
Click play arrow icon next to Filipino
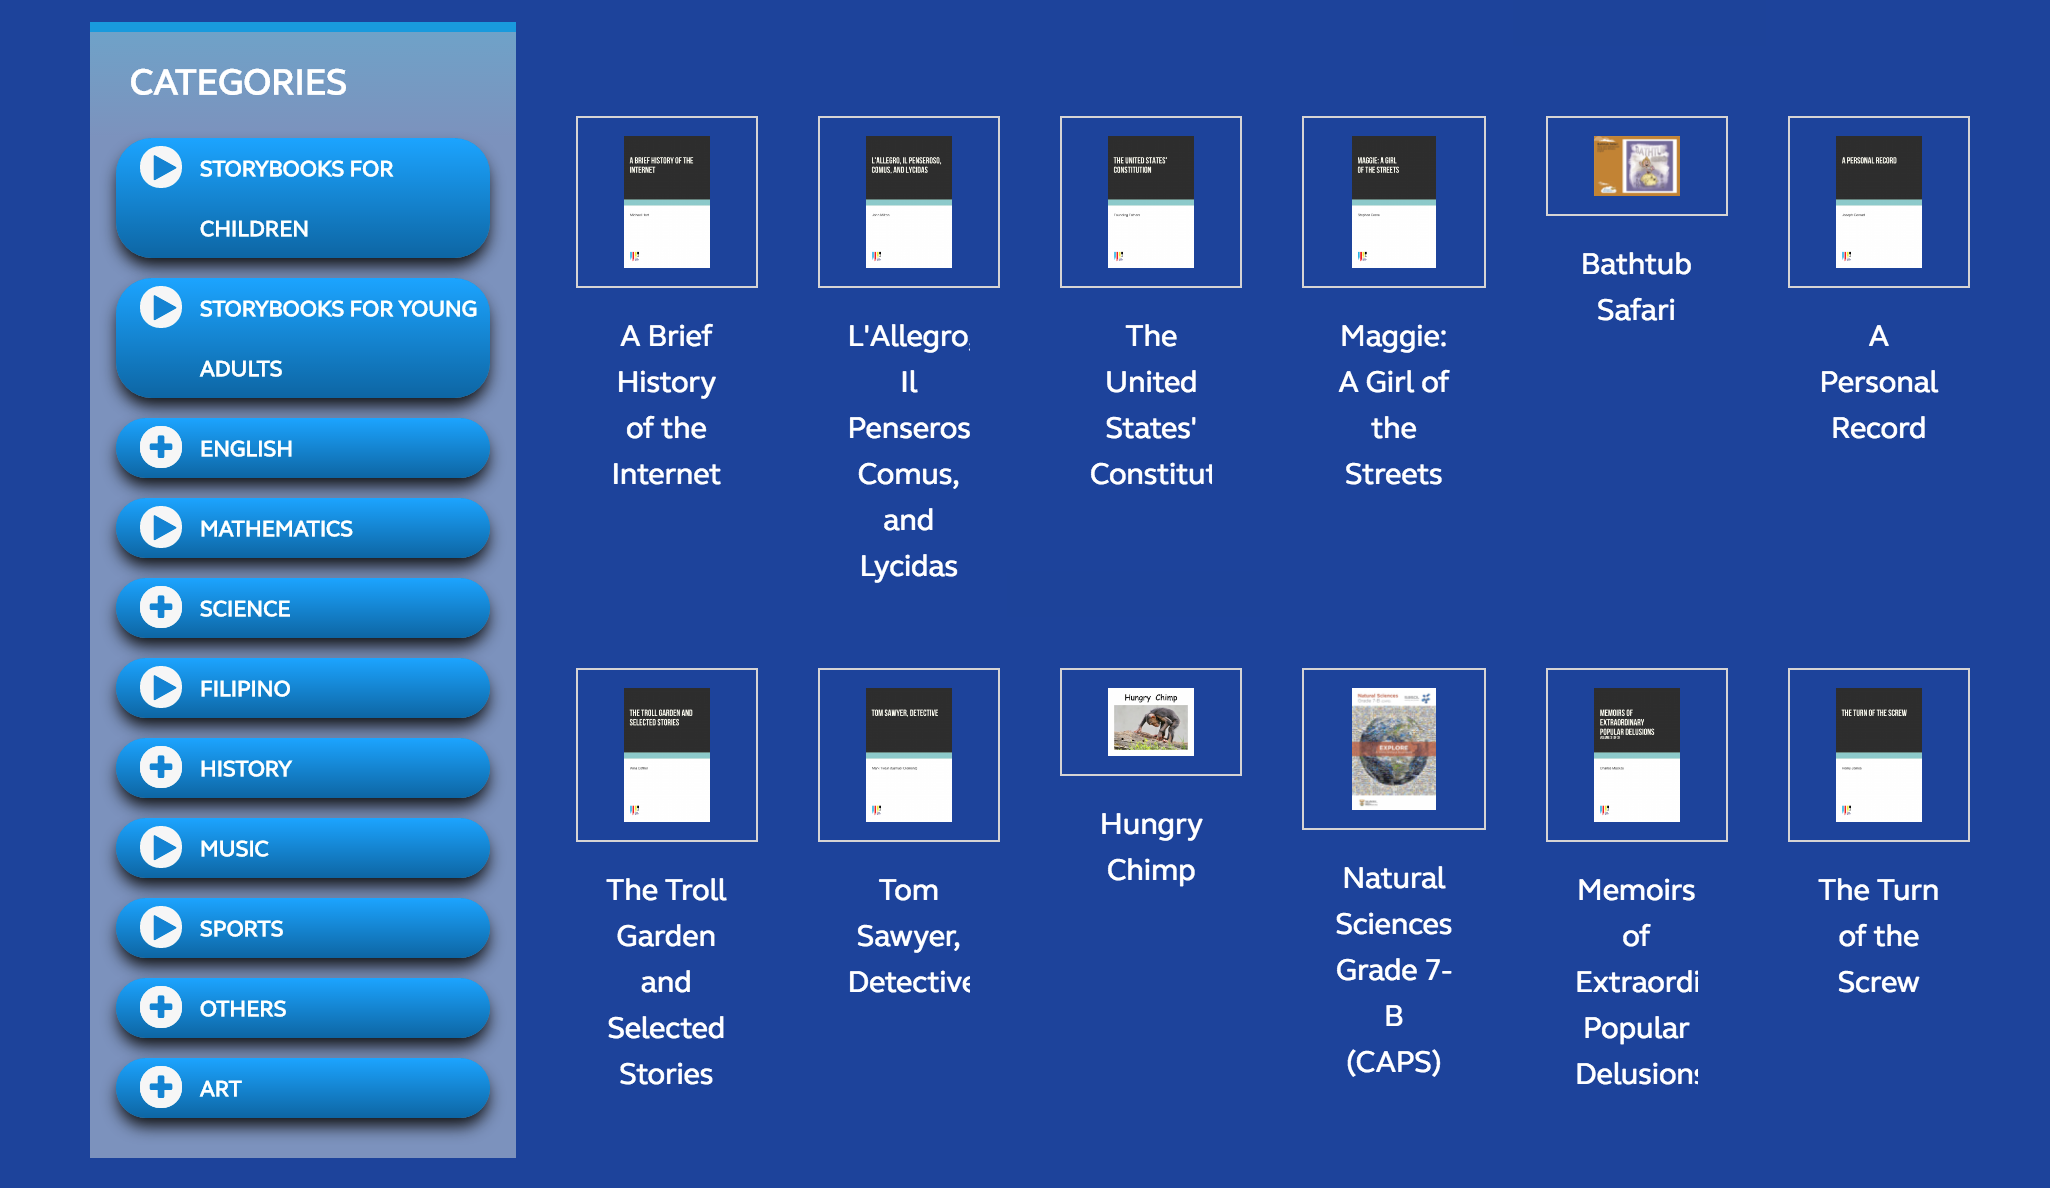[161, 687]
